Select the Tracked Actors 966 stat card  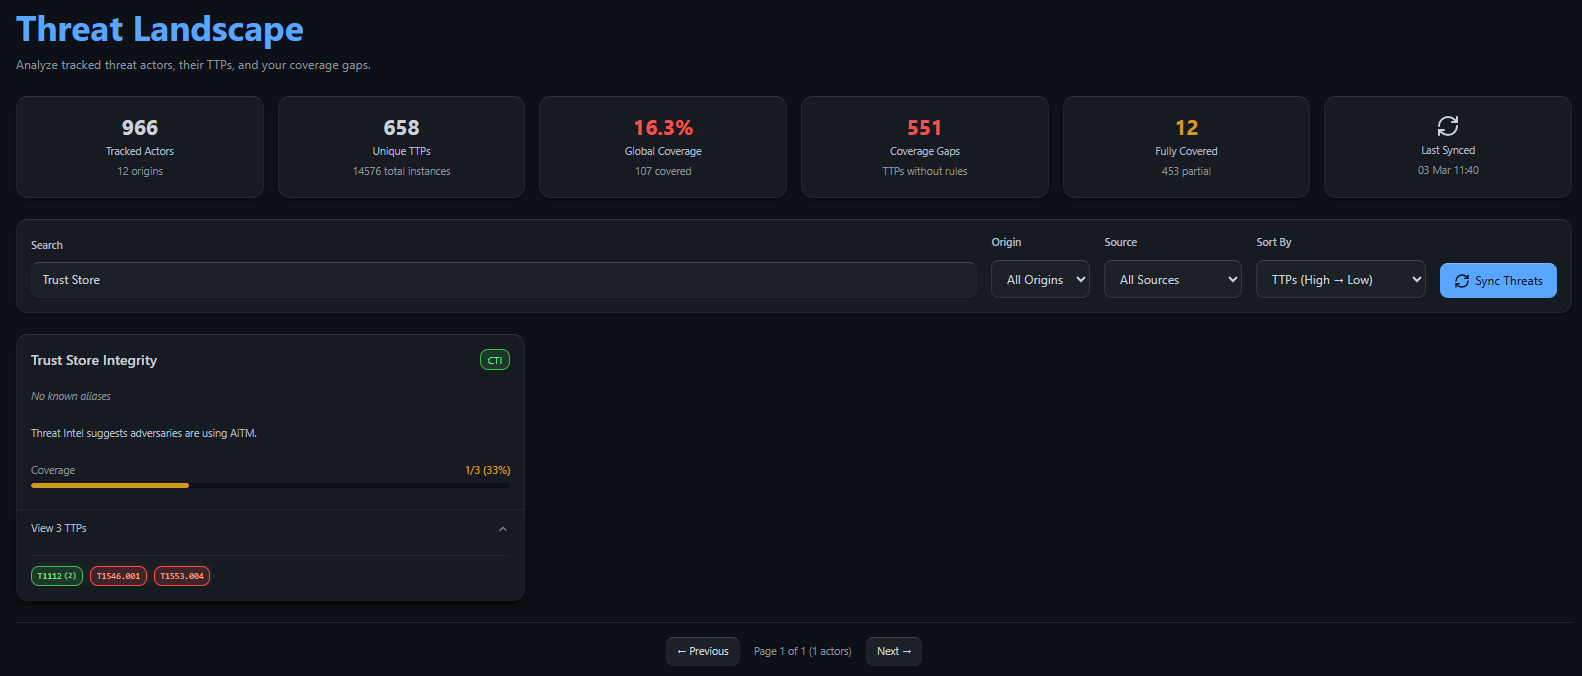140,147
